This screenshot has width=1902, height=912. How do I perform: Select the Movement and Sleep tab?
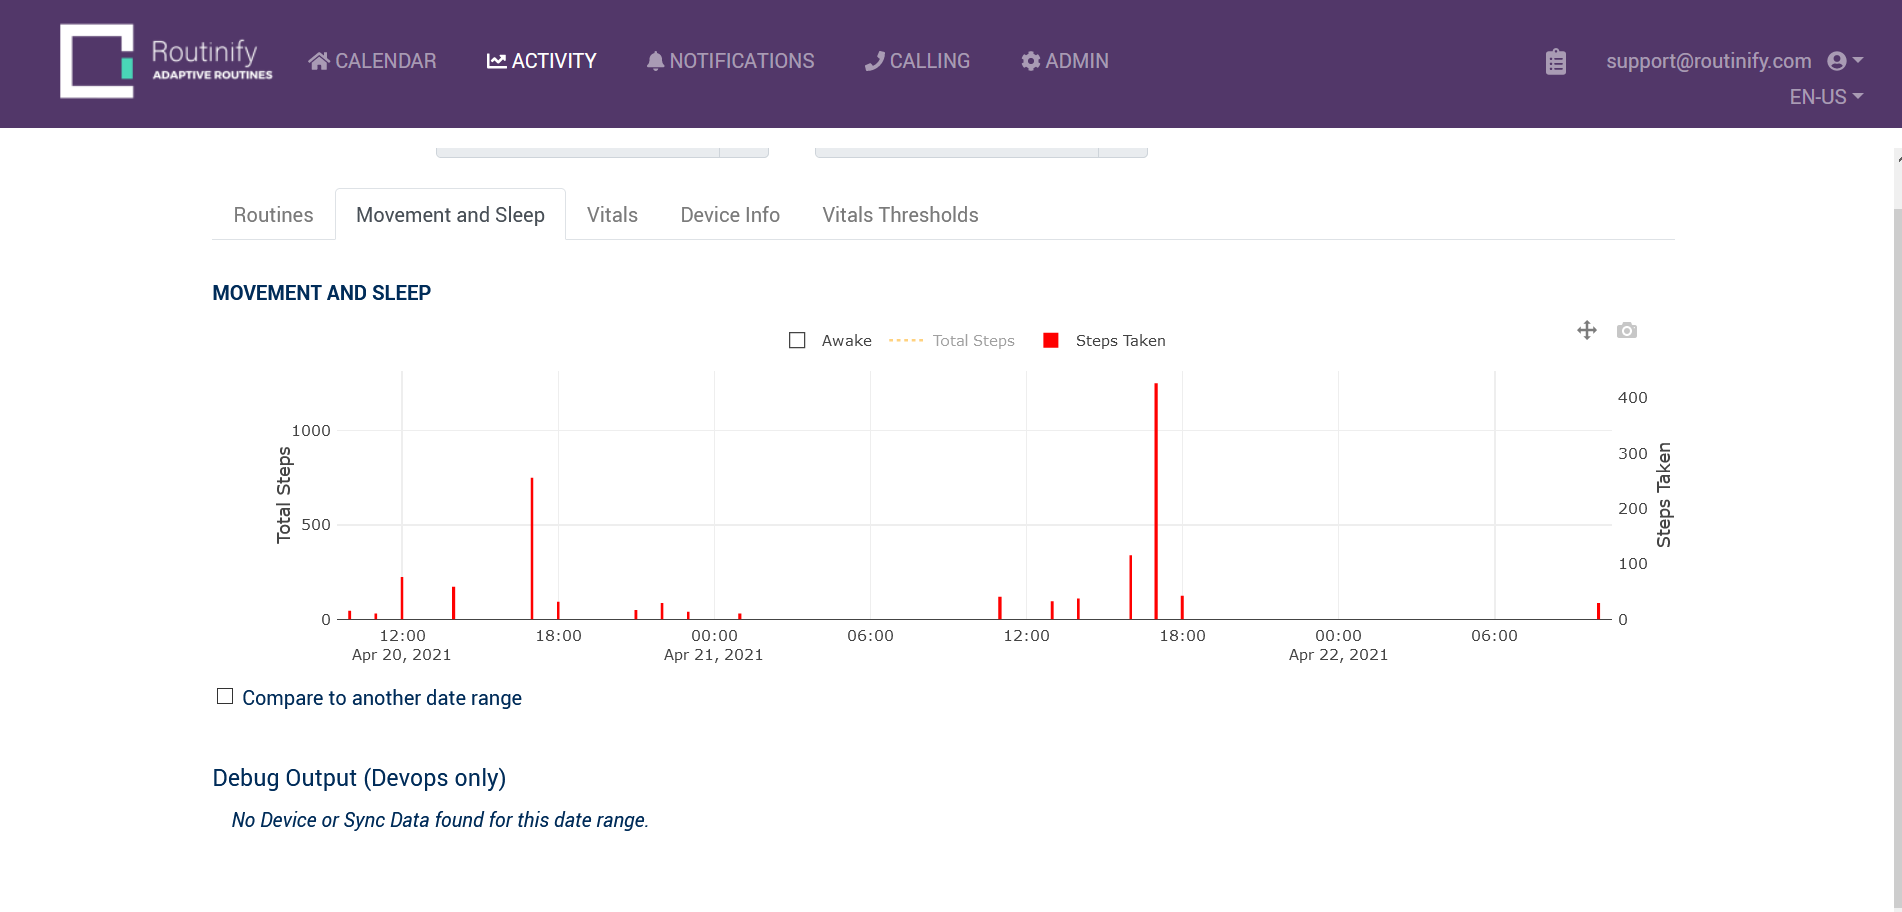pos(450,215)
